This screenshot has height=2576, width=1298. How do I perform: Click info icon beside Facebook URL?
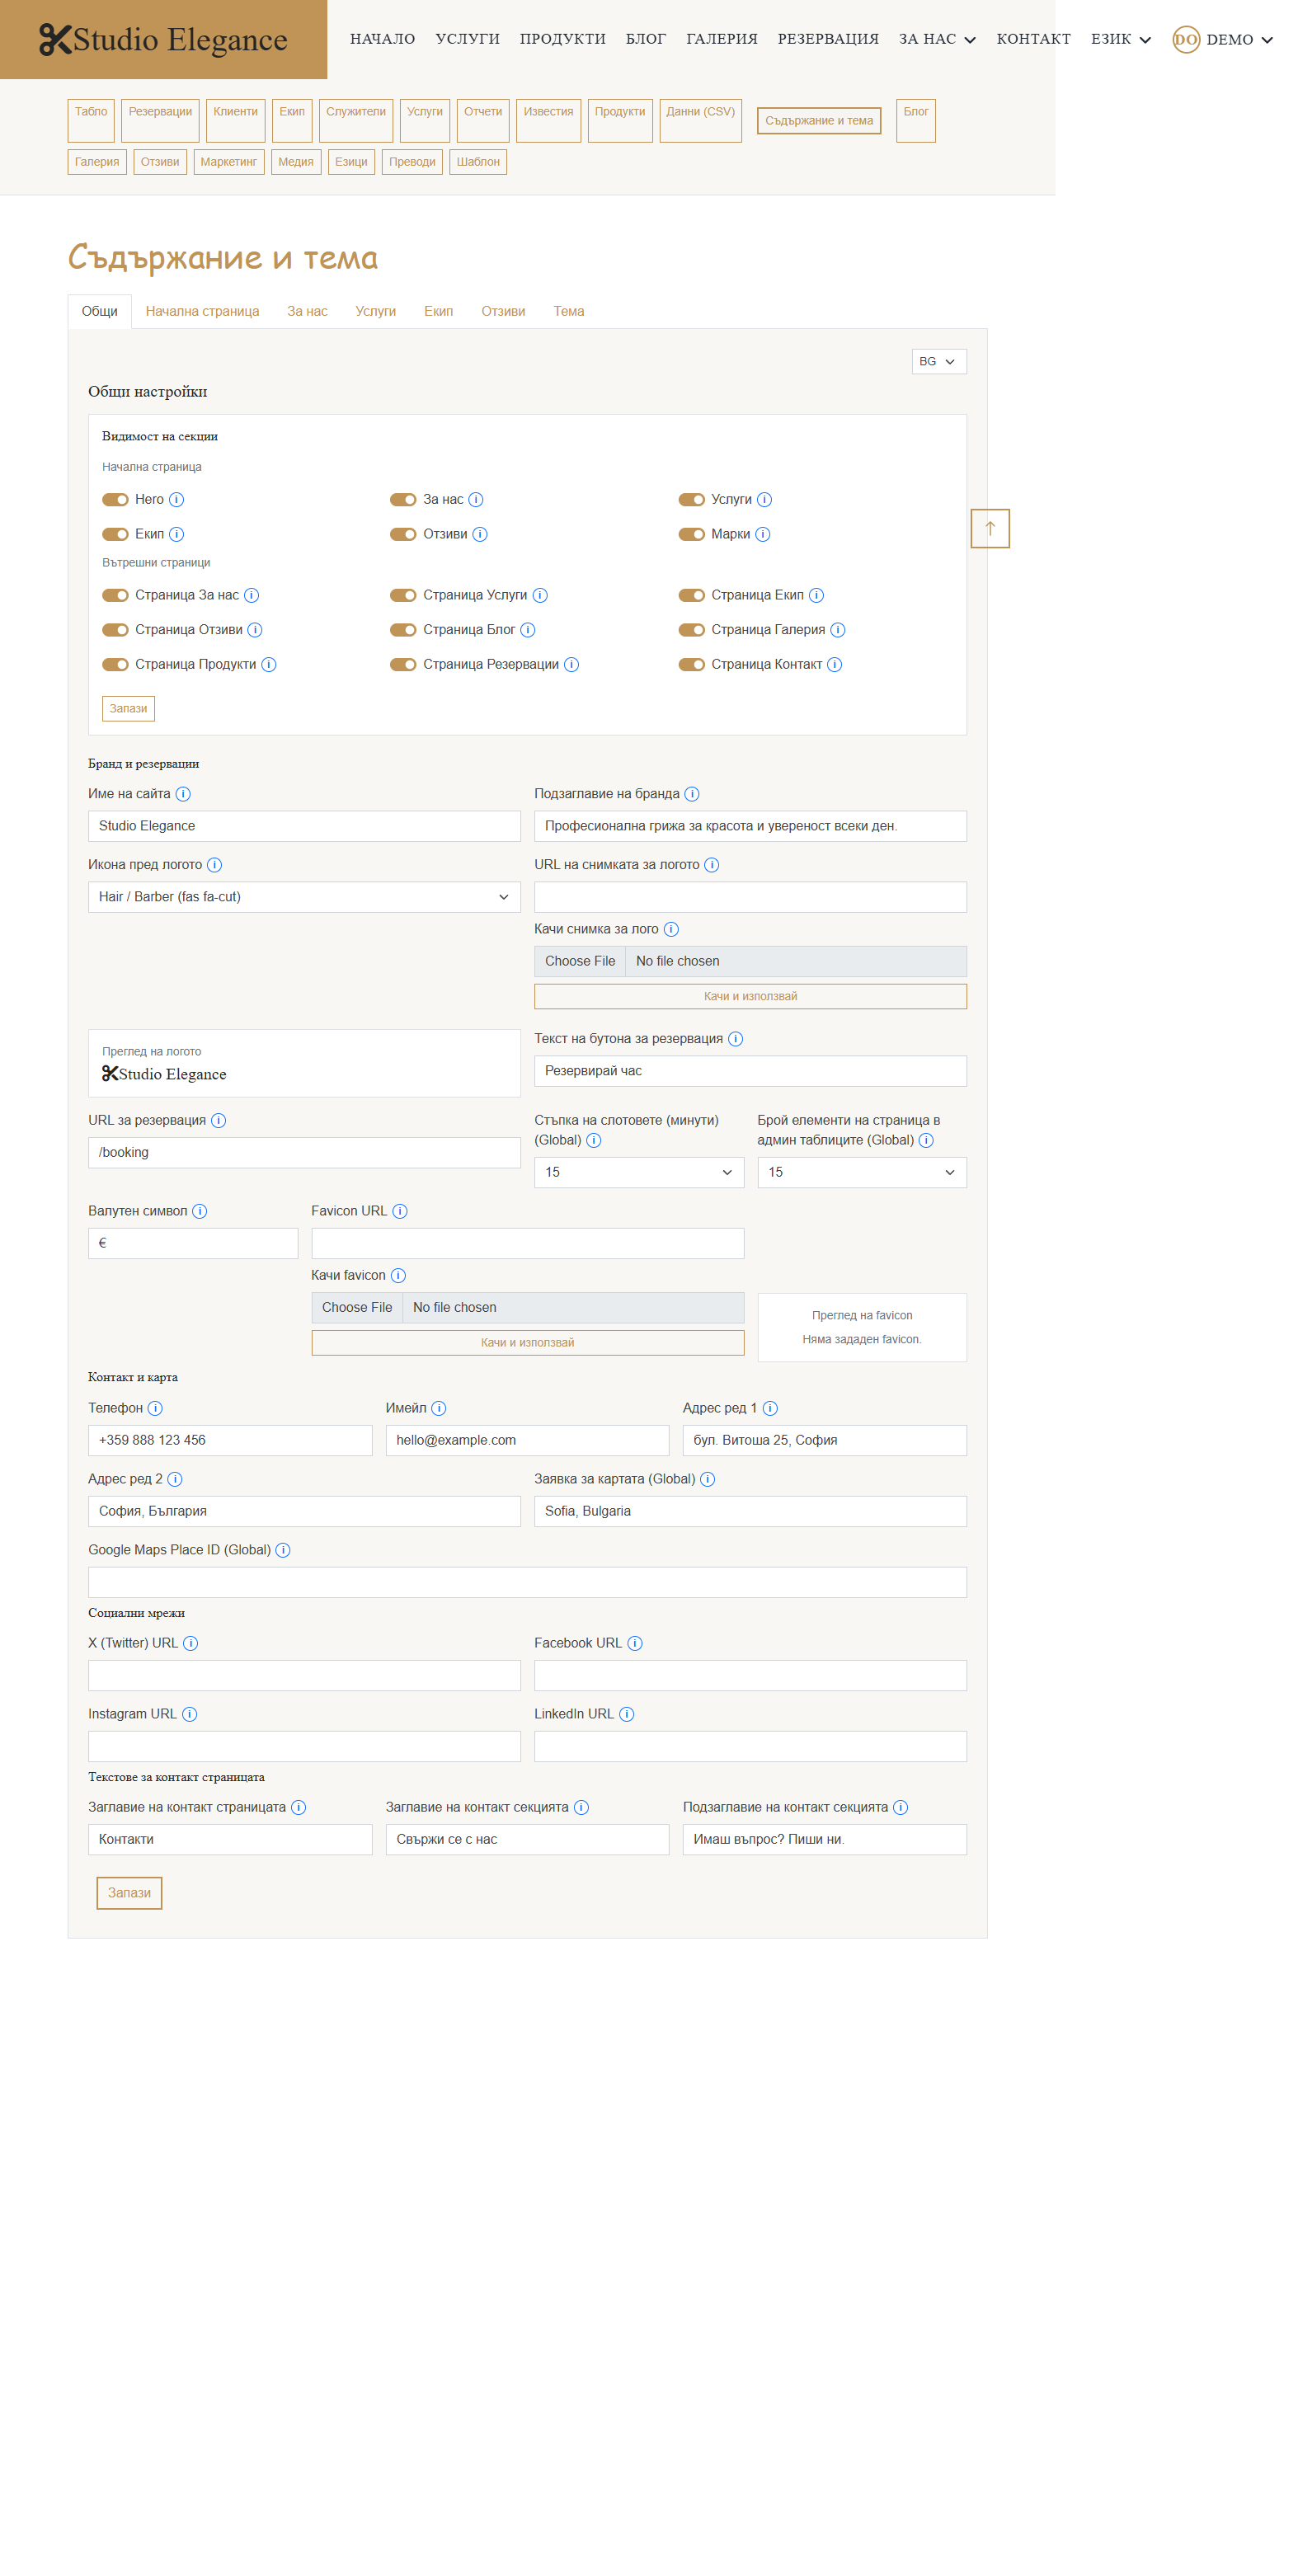[634, 1643]
